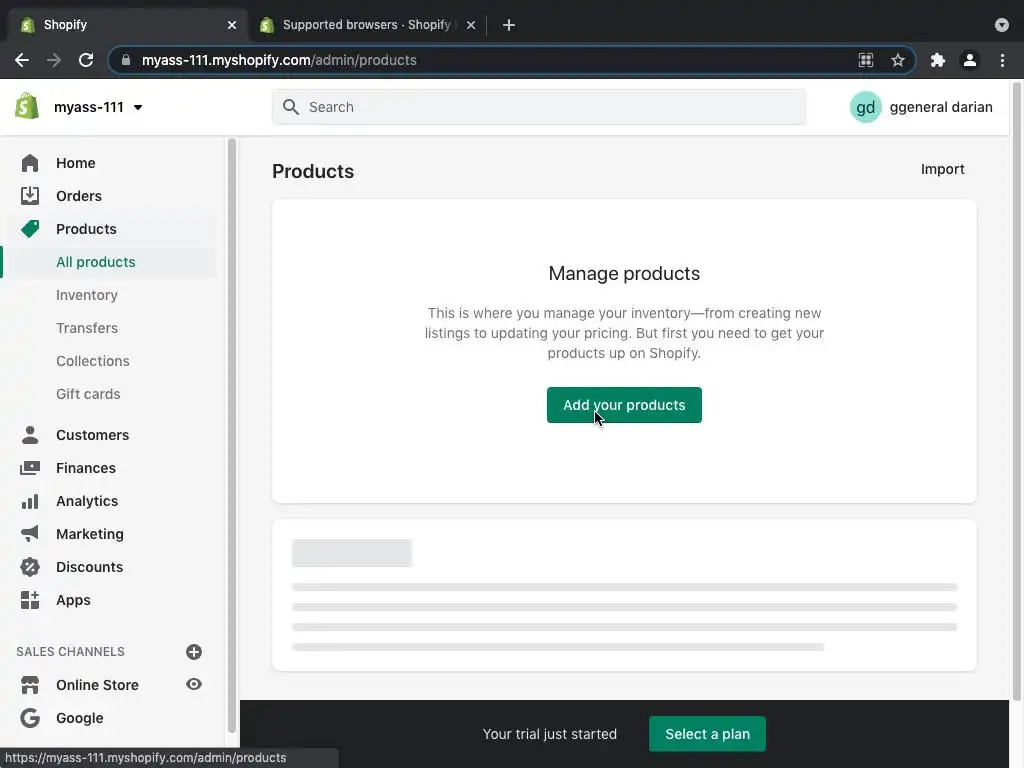1024x768 pixels.
Task: Click the Add your products button
Action: (x=624, y=405)
